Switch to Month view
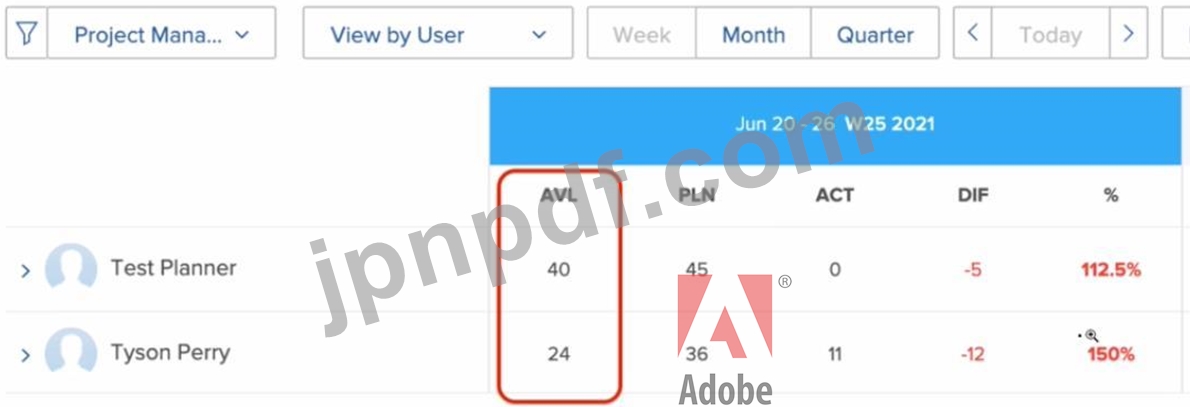Viewport: 1190px width, 407px height. tap(753, 34)
